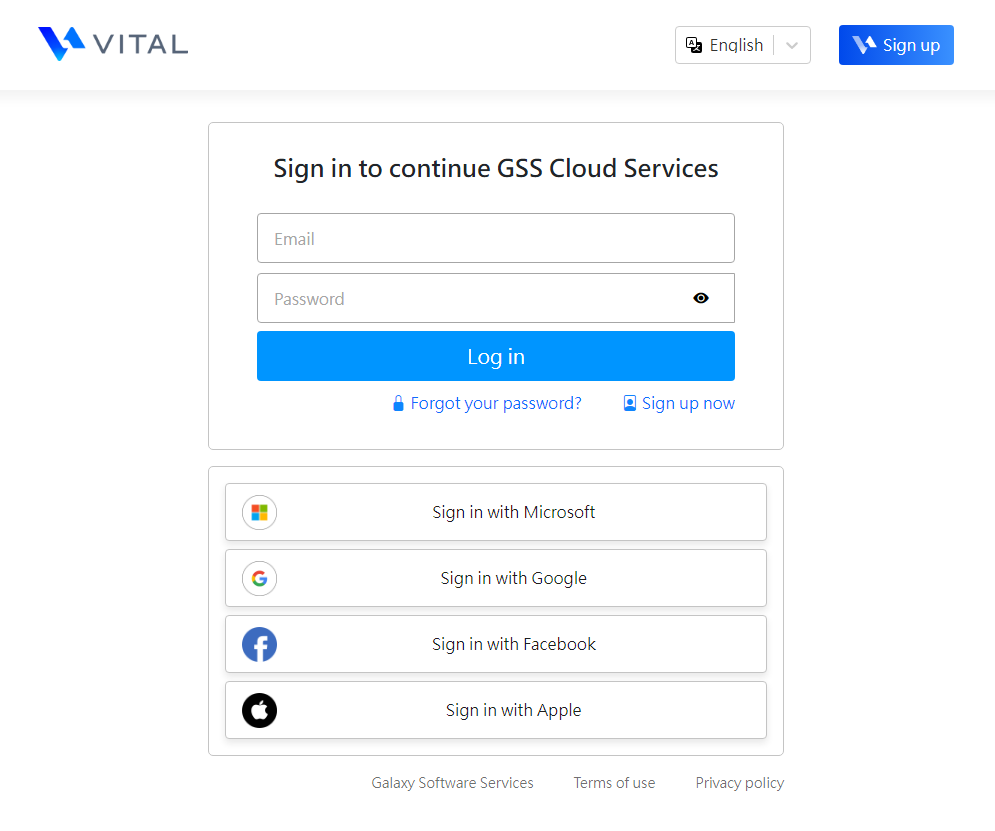Choose Sign in with Microsoft
995x831 pixels.
point(496,513)
